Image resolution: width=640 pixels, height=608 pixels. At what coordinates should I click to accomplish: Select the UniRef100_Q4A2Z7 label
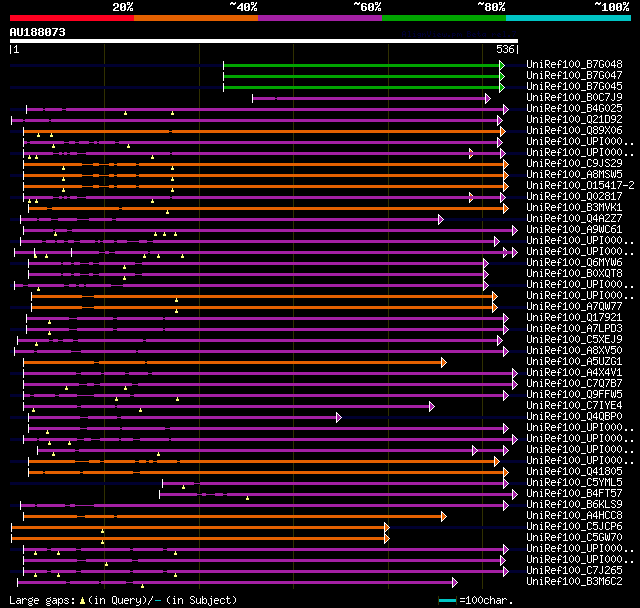[x=574, y=219]
